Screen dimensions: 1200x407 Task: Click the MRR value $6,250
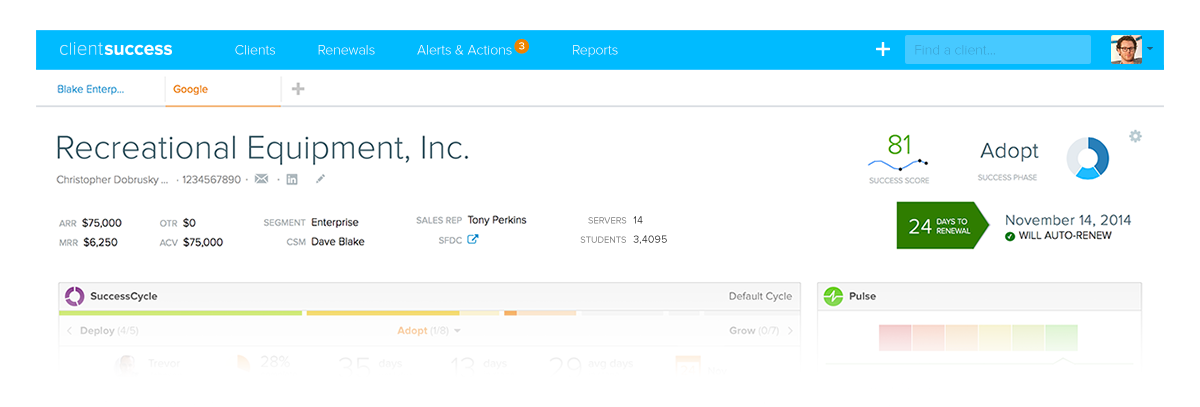(x=100, y=242)
